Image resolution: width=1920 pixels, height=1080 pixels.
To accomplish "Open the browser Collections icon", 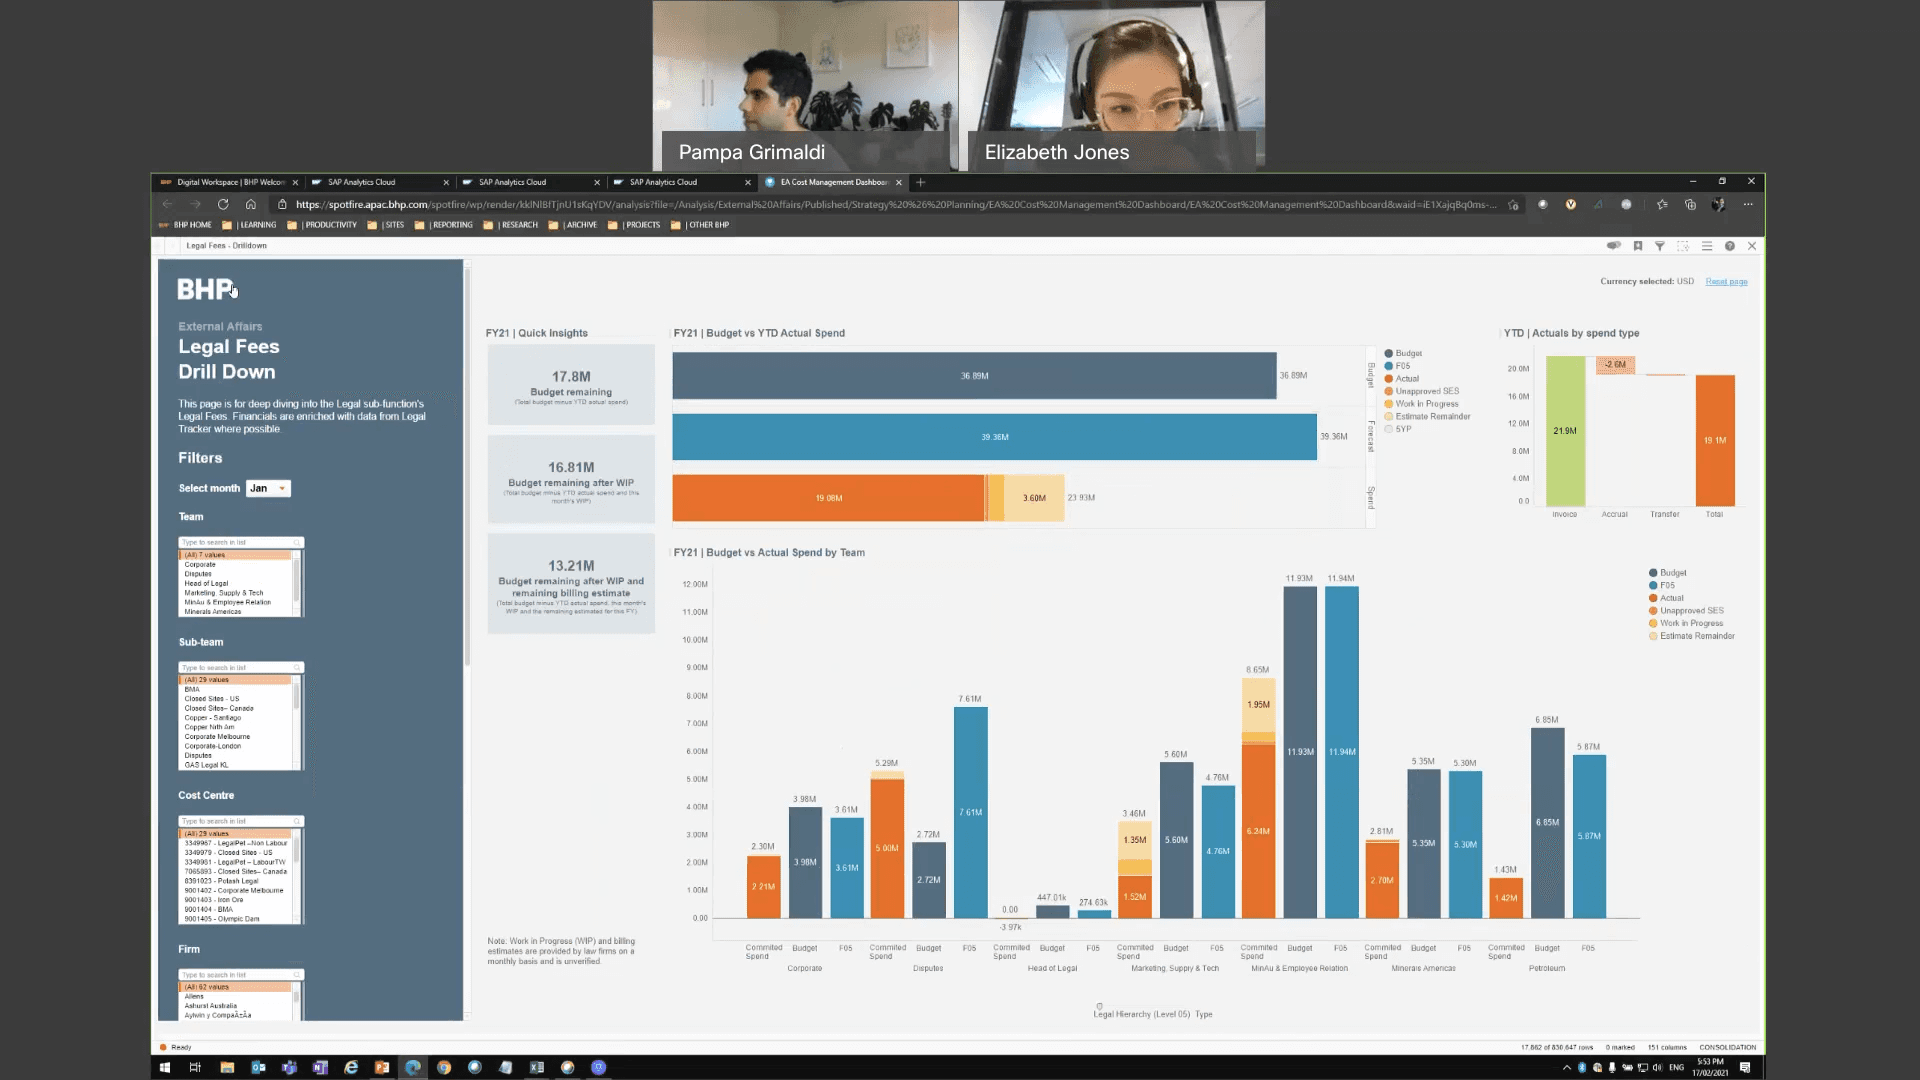I will click(1690, 204).
